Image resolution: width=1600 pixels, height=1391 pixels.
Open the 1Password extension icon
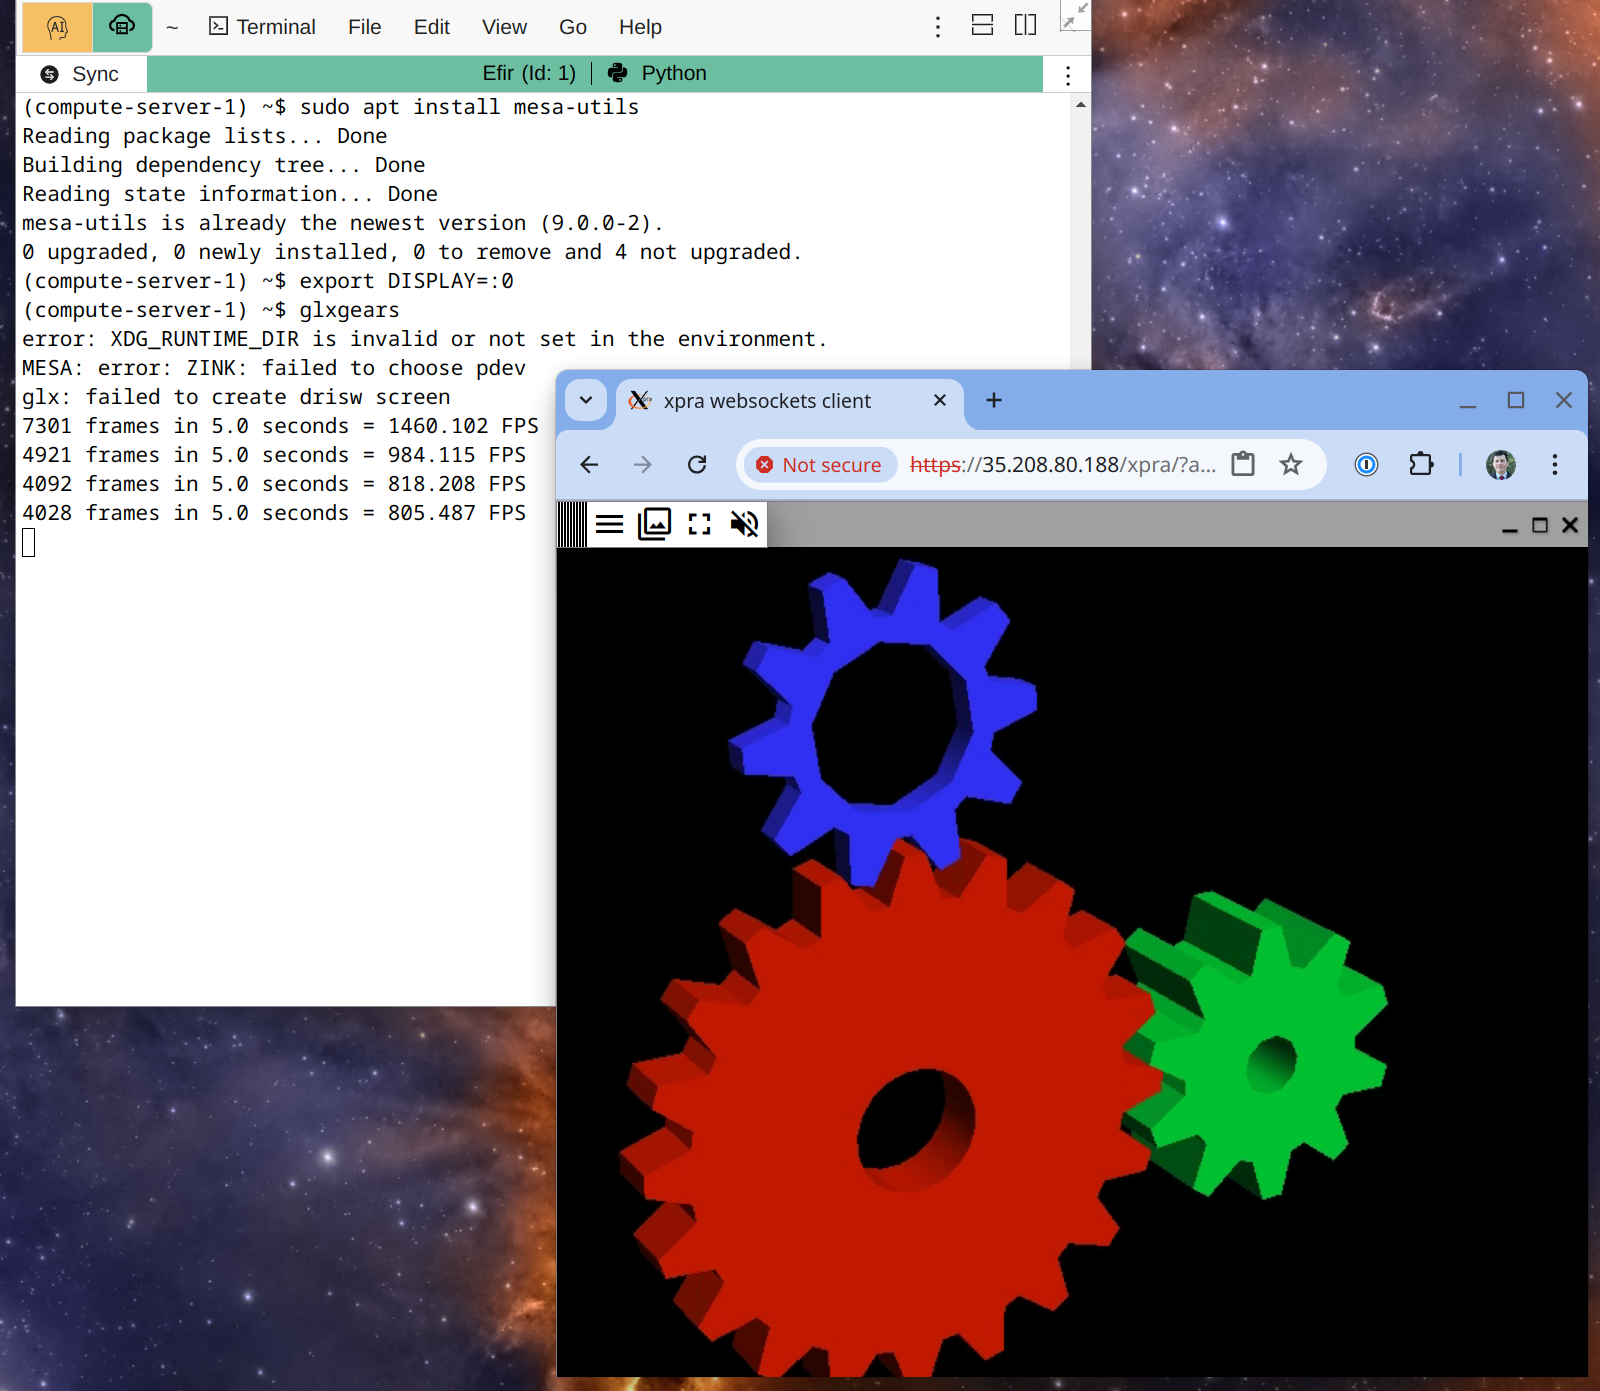point(1366,464)
